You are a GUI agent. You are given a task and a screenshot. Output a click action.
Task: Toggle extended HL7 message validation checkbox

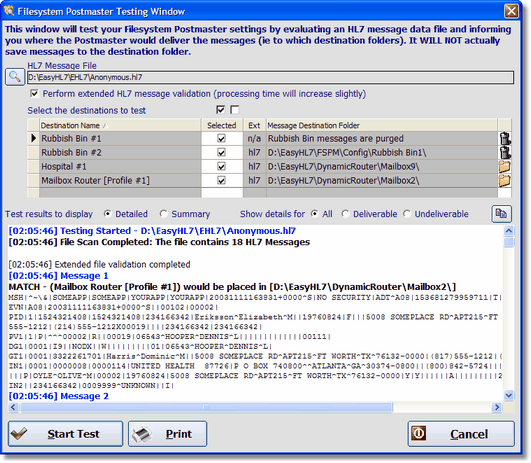click(x=35, y=93)
